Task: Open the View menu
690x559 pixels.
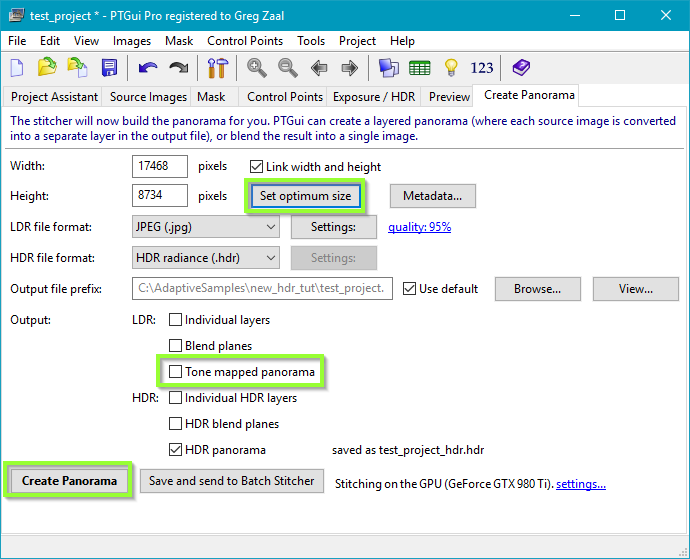Action: tap(86, 41)
